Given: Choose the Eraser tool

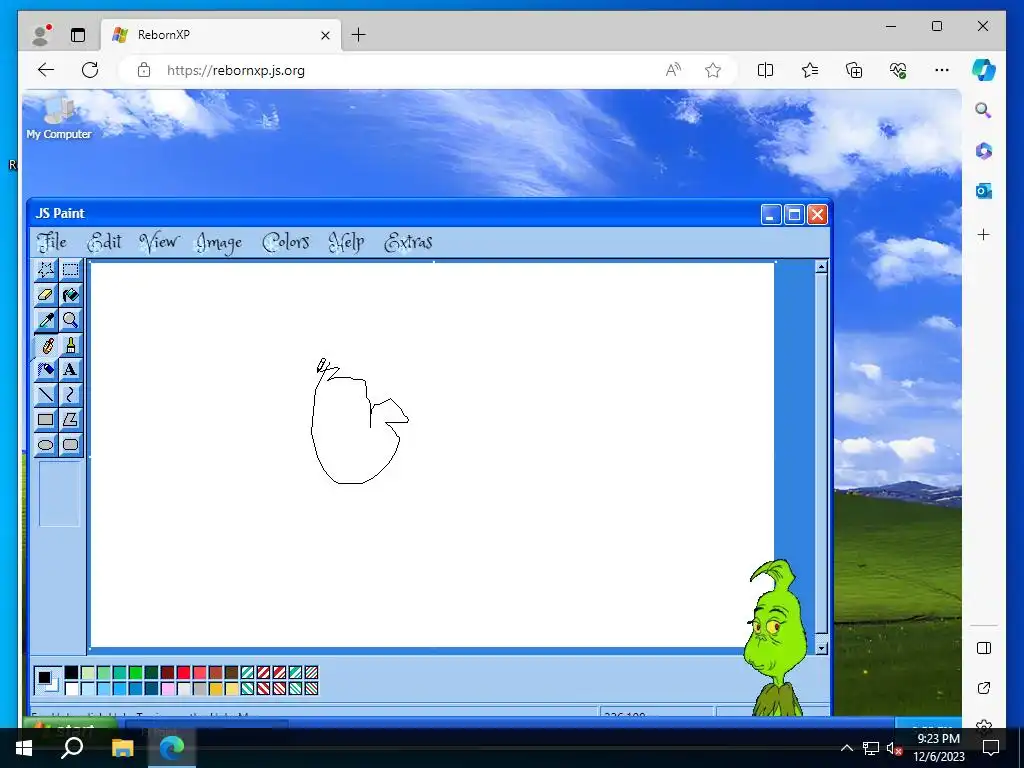Looking at the screenshot, I should pos(46,295).
